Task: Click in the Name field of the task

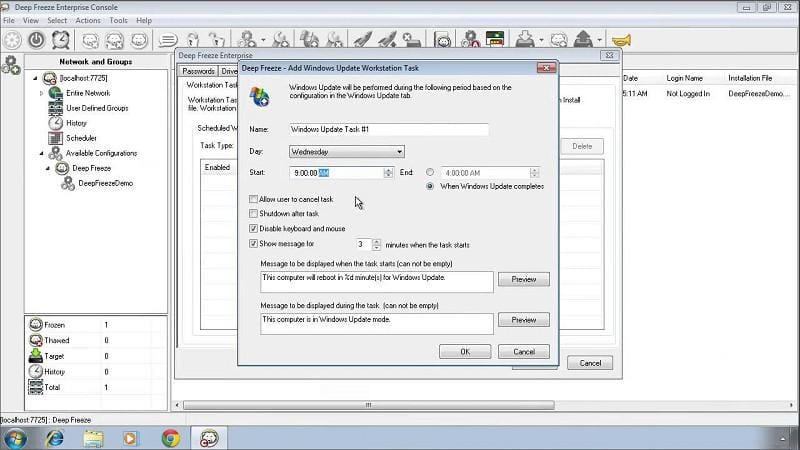Action: pyautogui.click(x=388, y=130)
